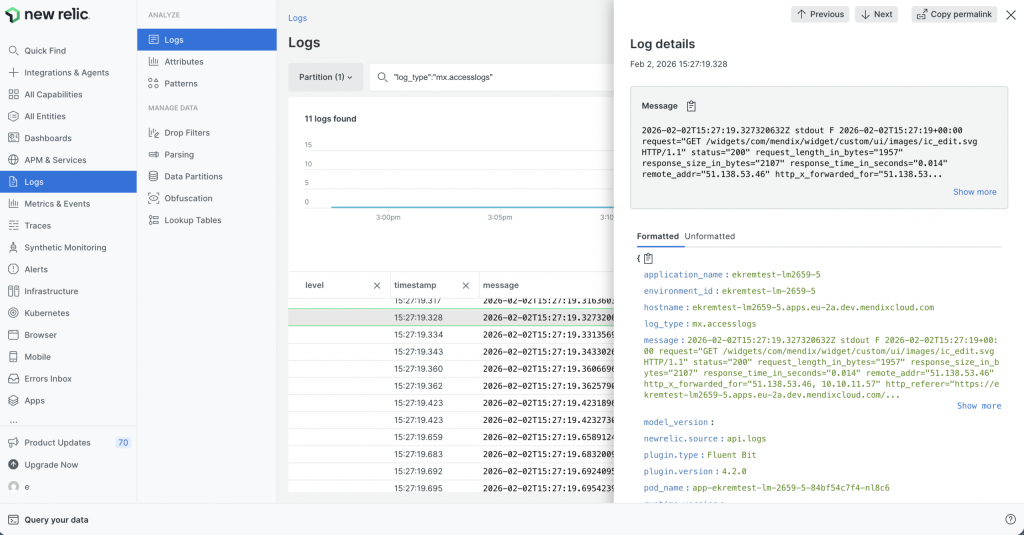
Task: Open Synthetic Monitoring in the sidebar
Action: click(x=65, y=247)
